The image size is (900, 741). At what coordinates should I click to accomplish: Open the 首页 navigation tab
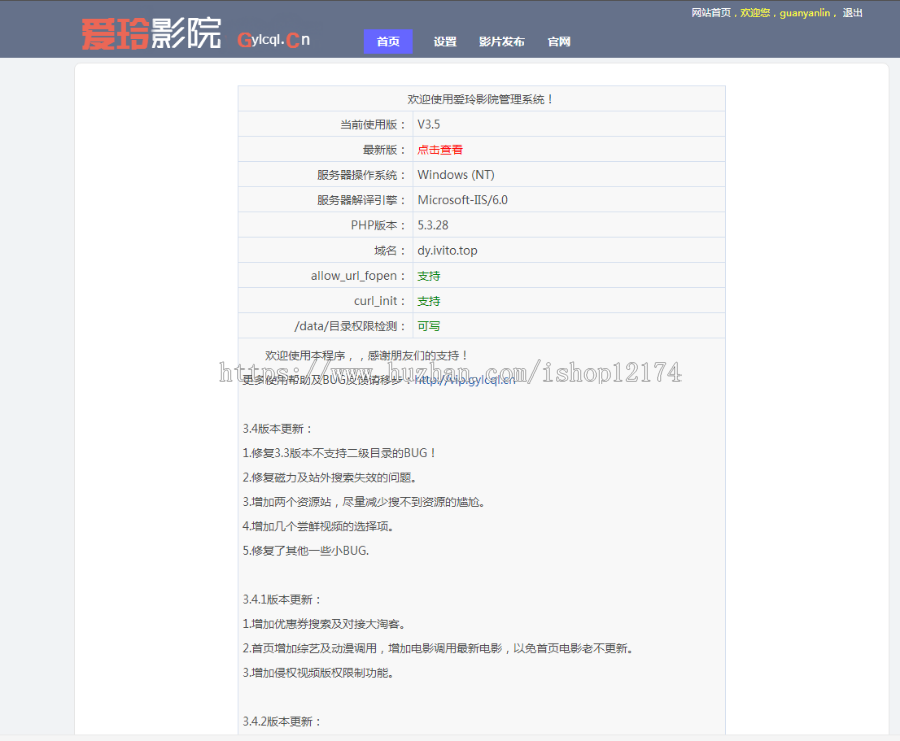(387, 42)
